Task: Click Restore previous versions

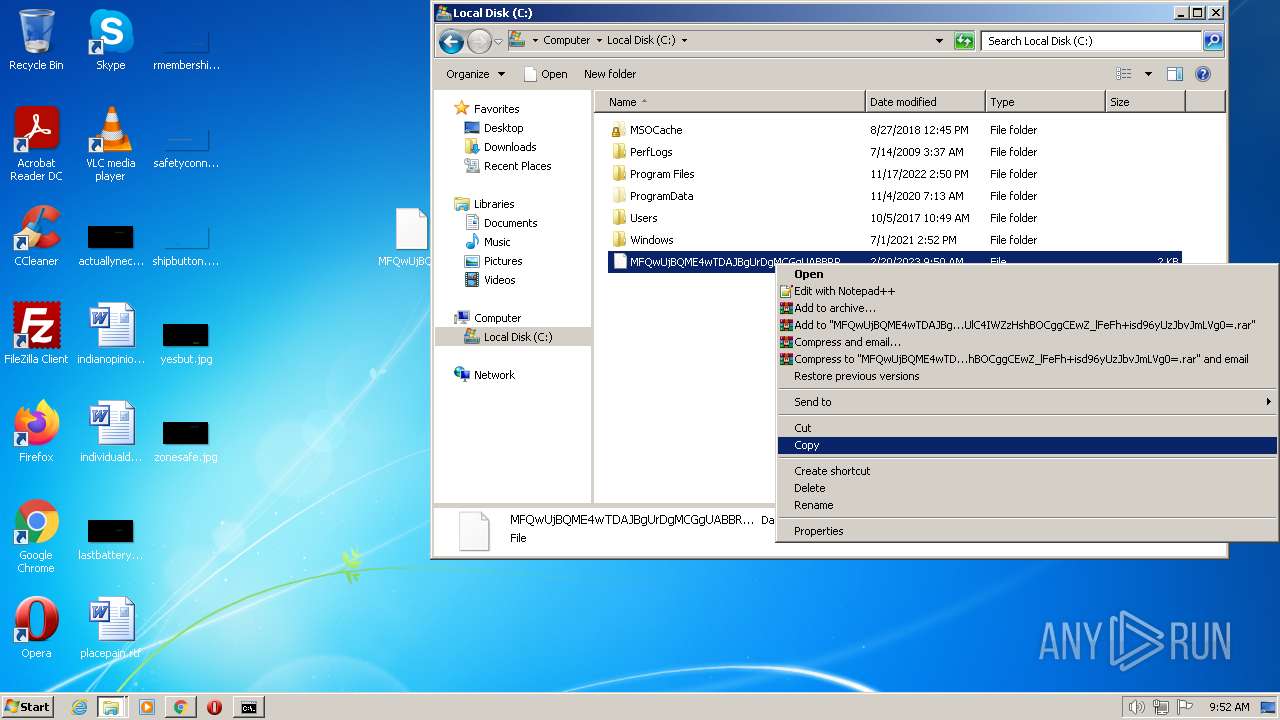Action: click(1027, 376)
